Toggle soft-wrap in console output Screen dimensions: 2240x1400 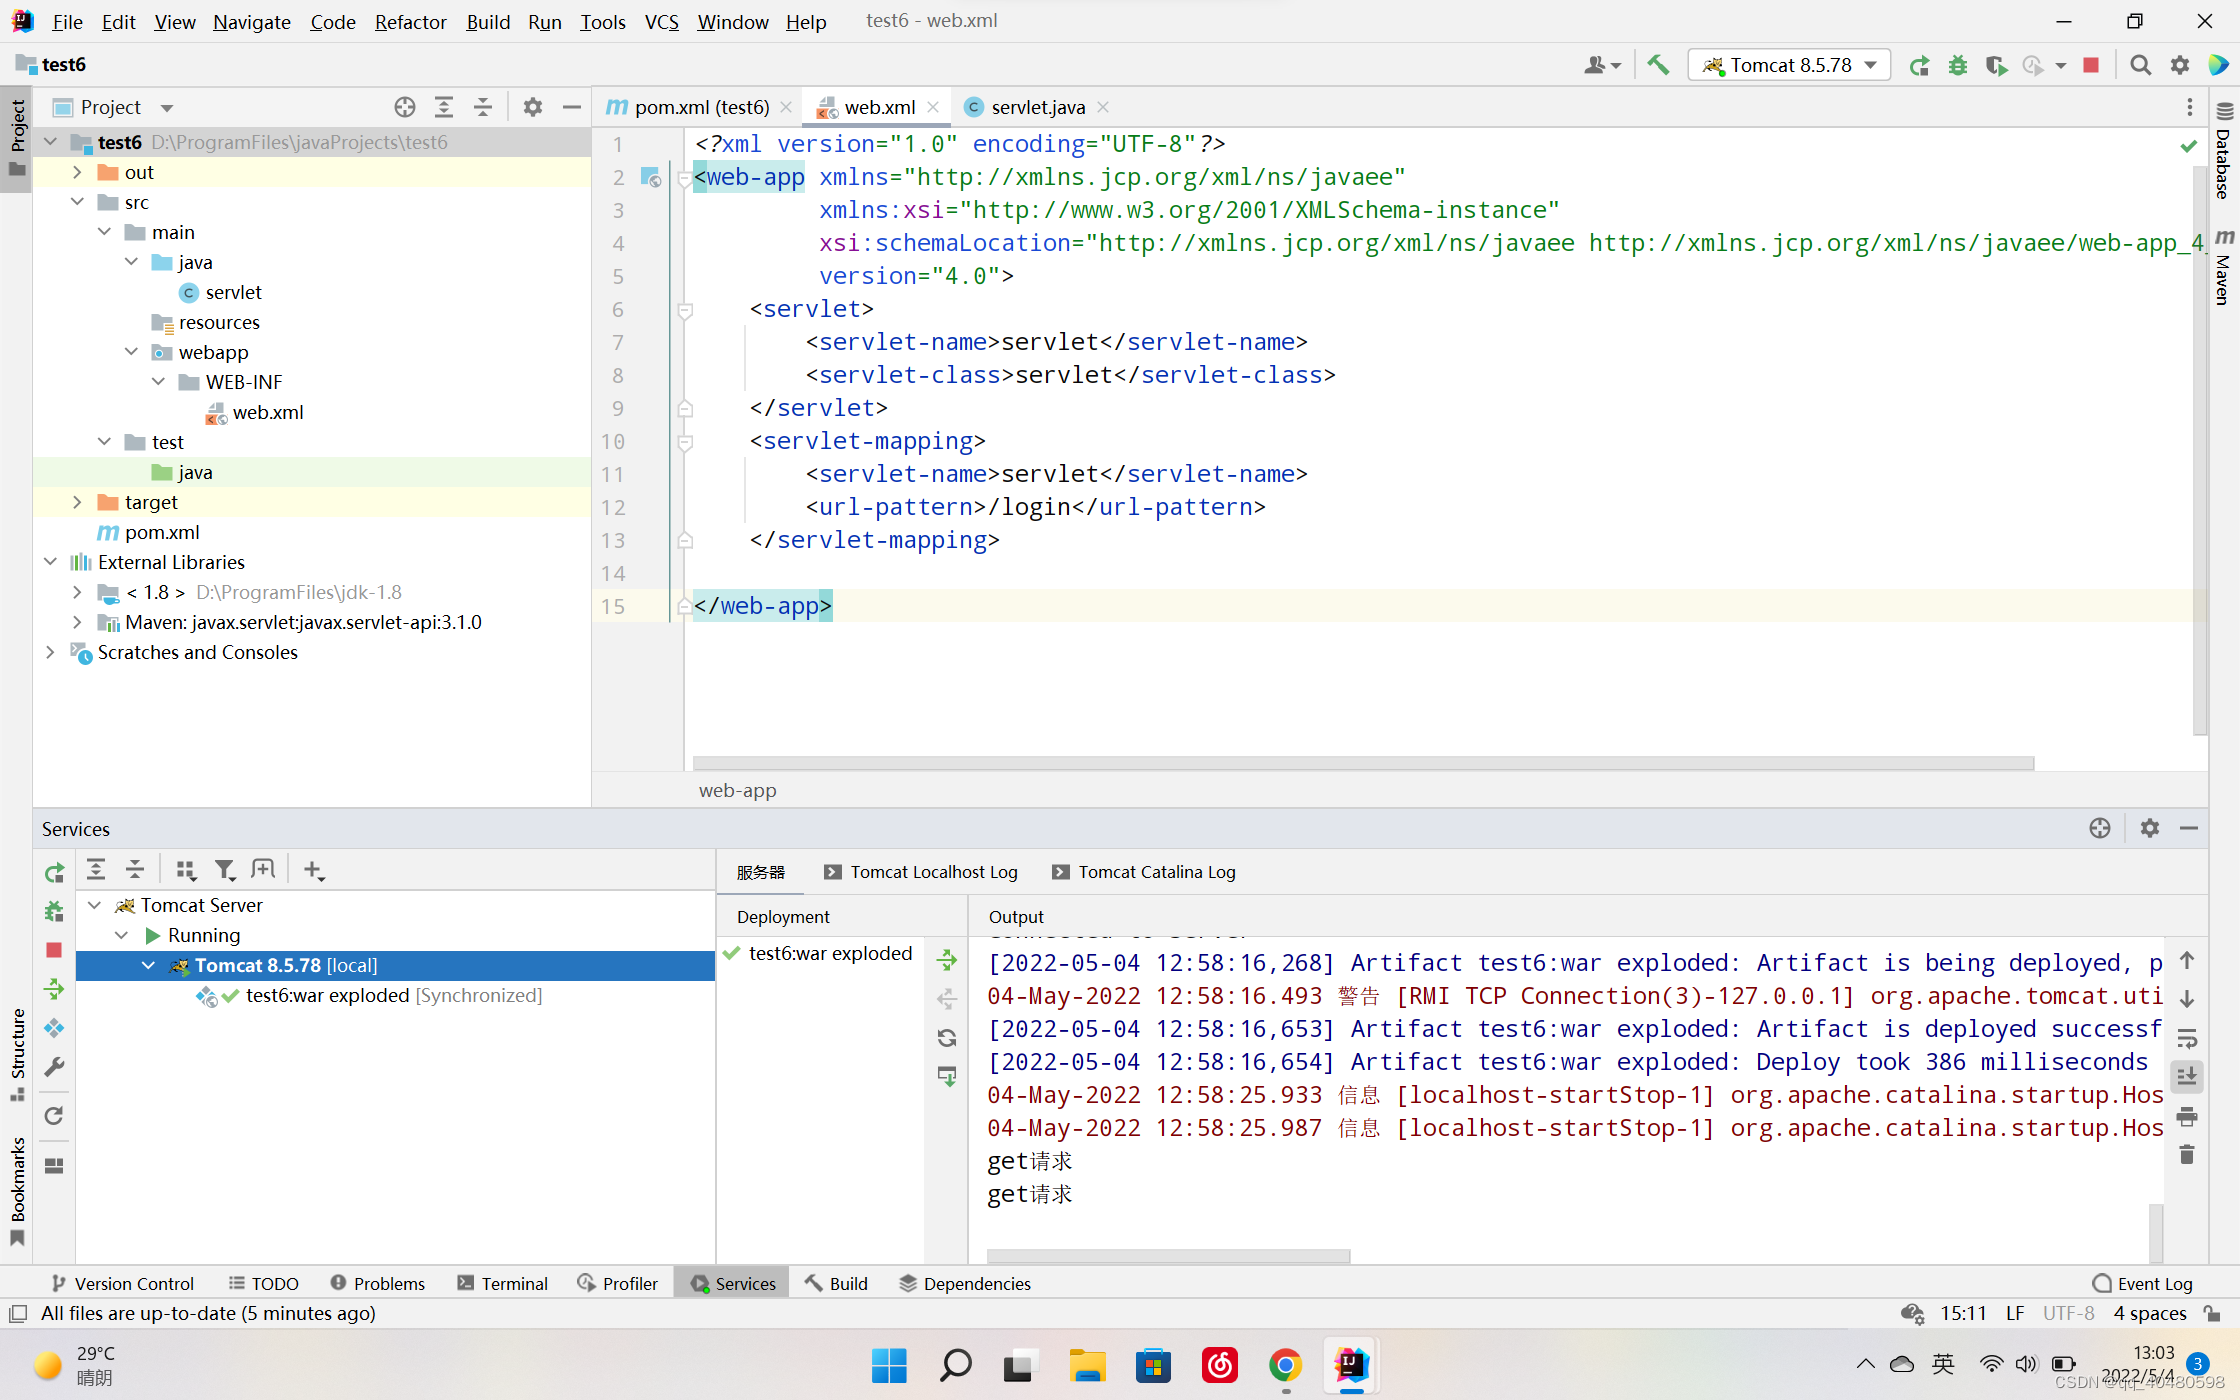tap(2187, 1038)
